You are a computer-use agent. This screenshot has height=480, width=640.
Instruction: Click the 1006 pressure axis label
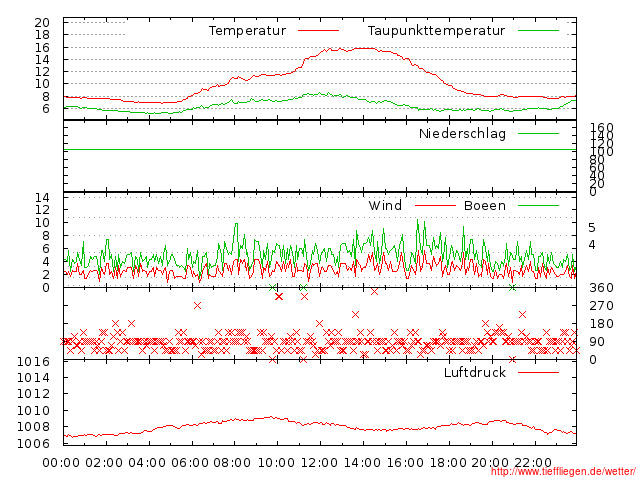[33, 443]
